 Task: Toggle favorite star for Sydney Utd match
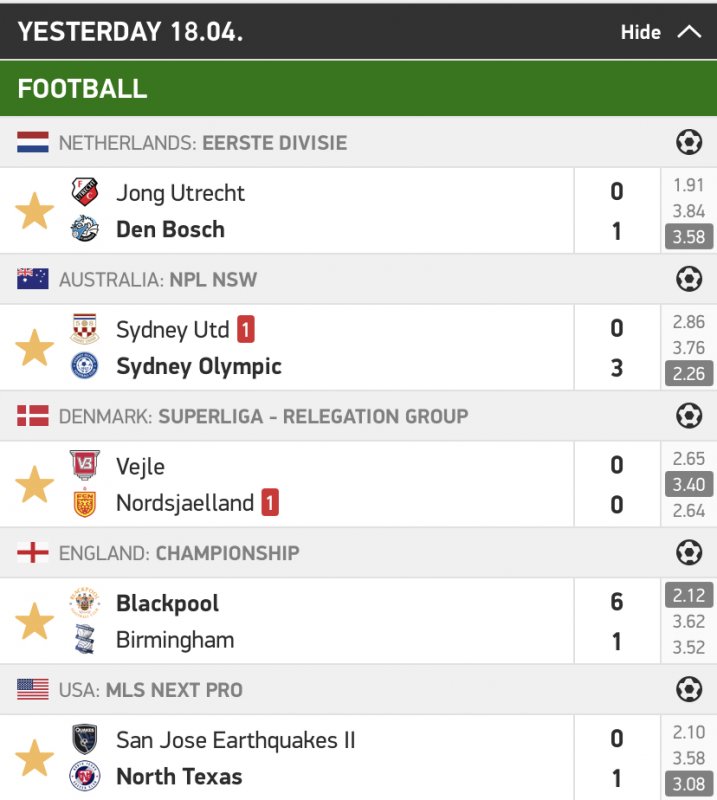(34, 348)
